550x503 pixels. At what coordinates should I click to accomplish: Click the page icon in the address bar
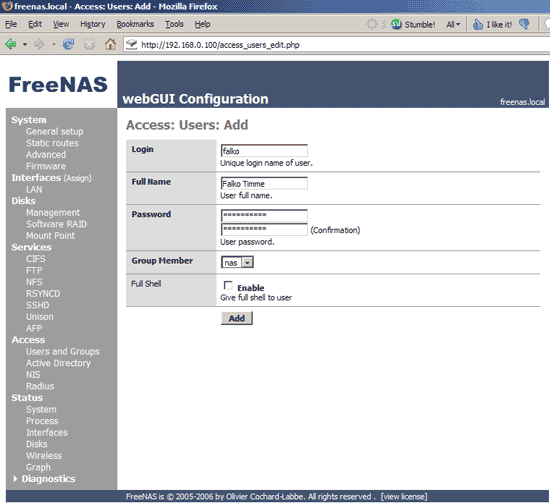[x=132, y=44]
